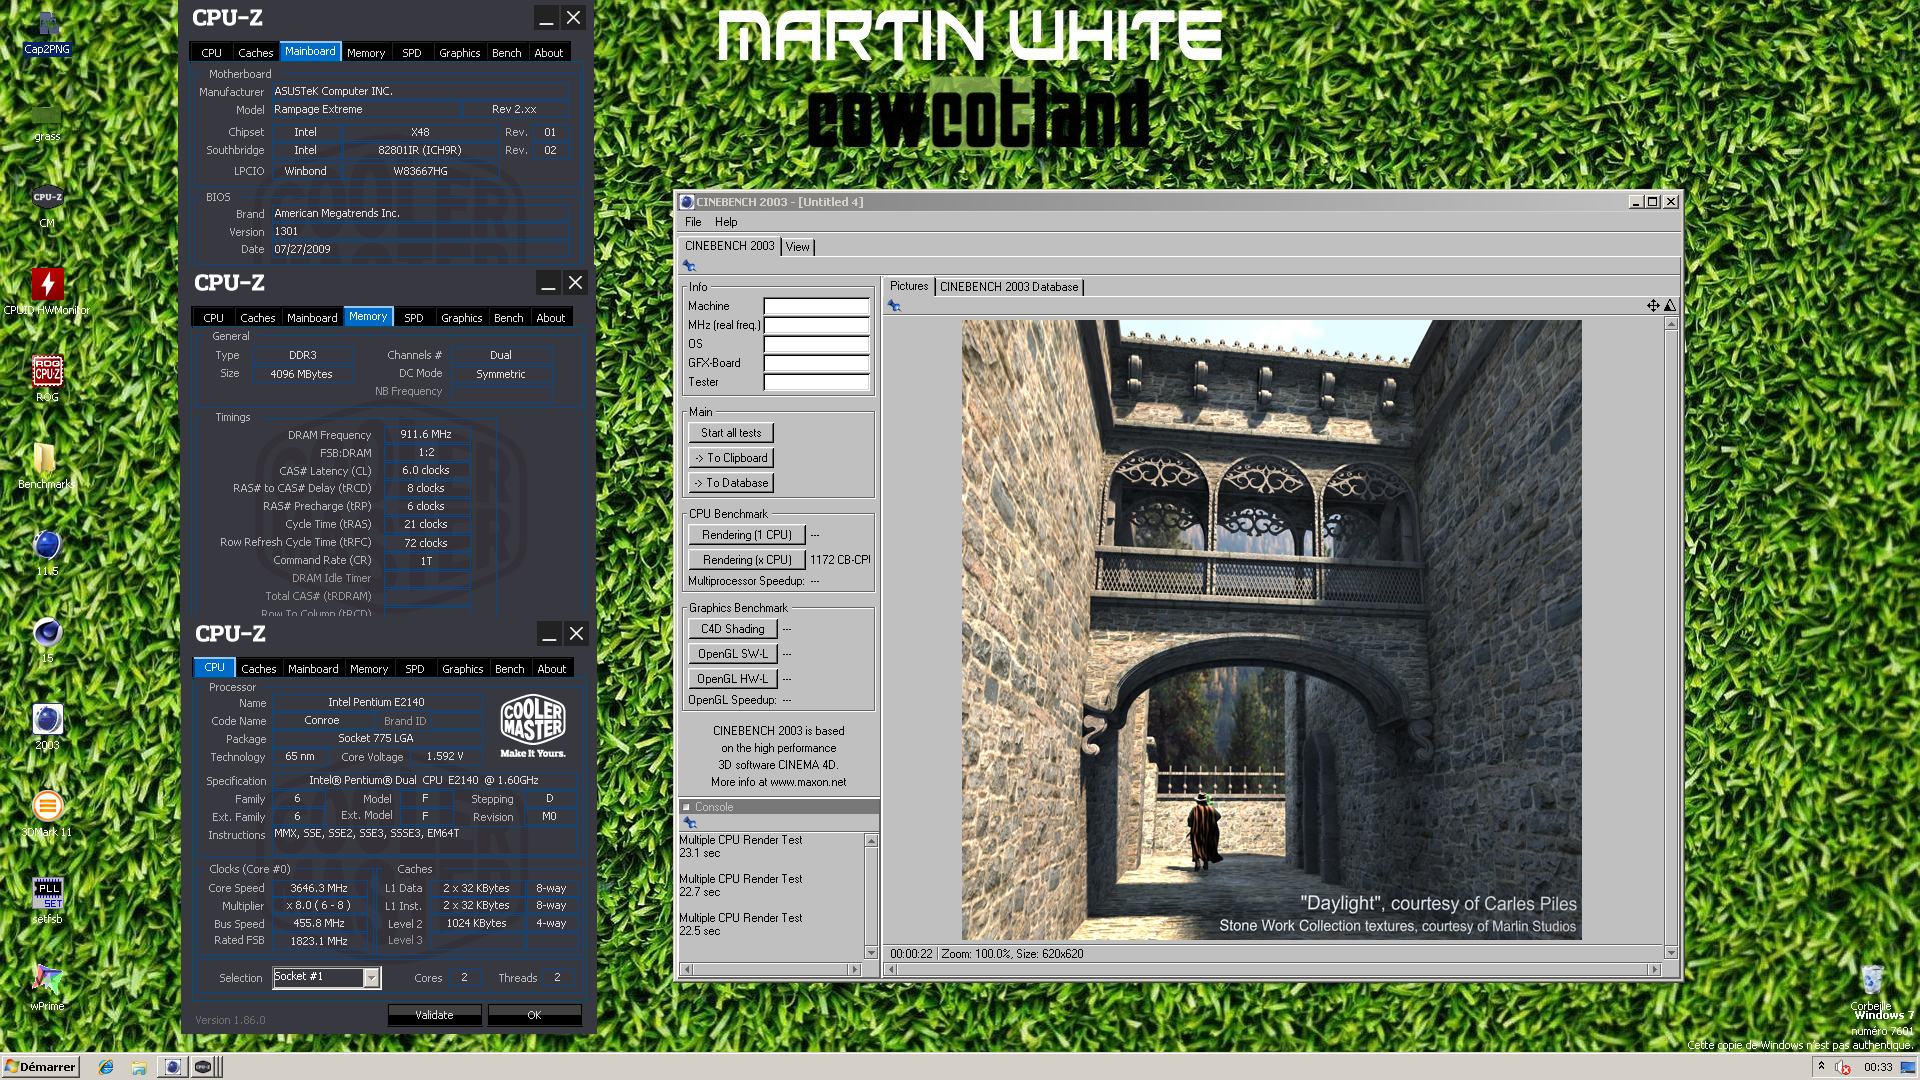Open Caches tab in bottom CPU-Z window
The width and height of the screenshot is (1920, 1080).
(259, 669)
